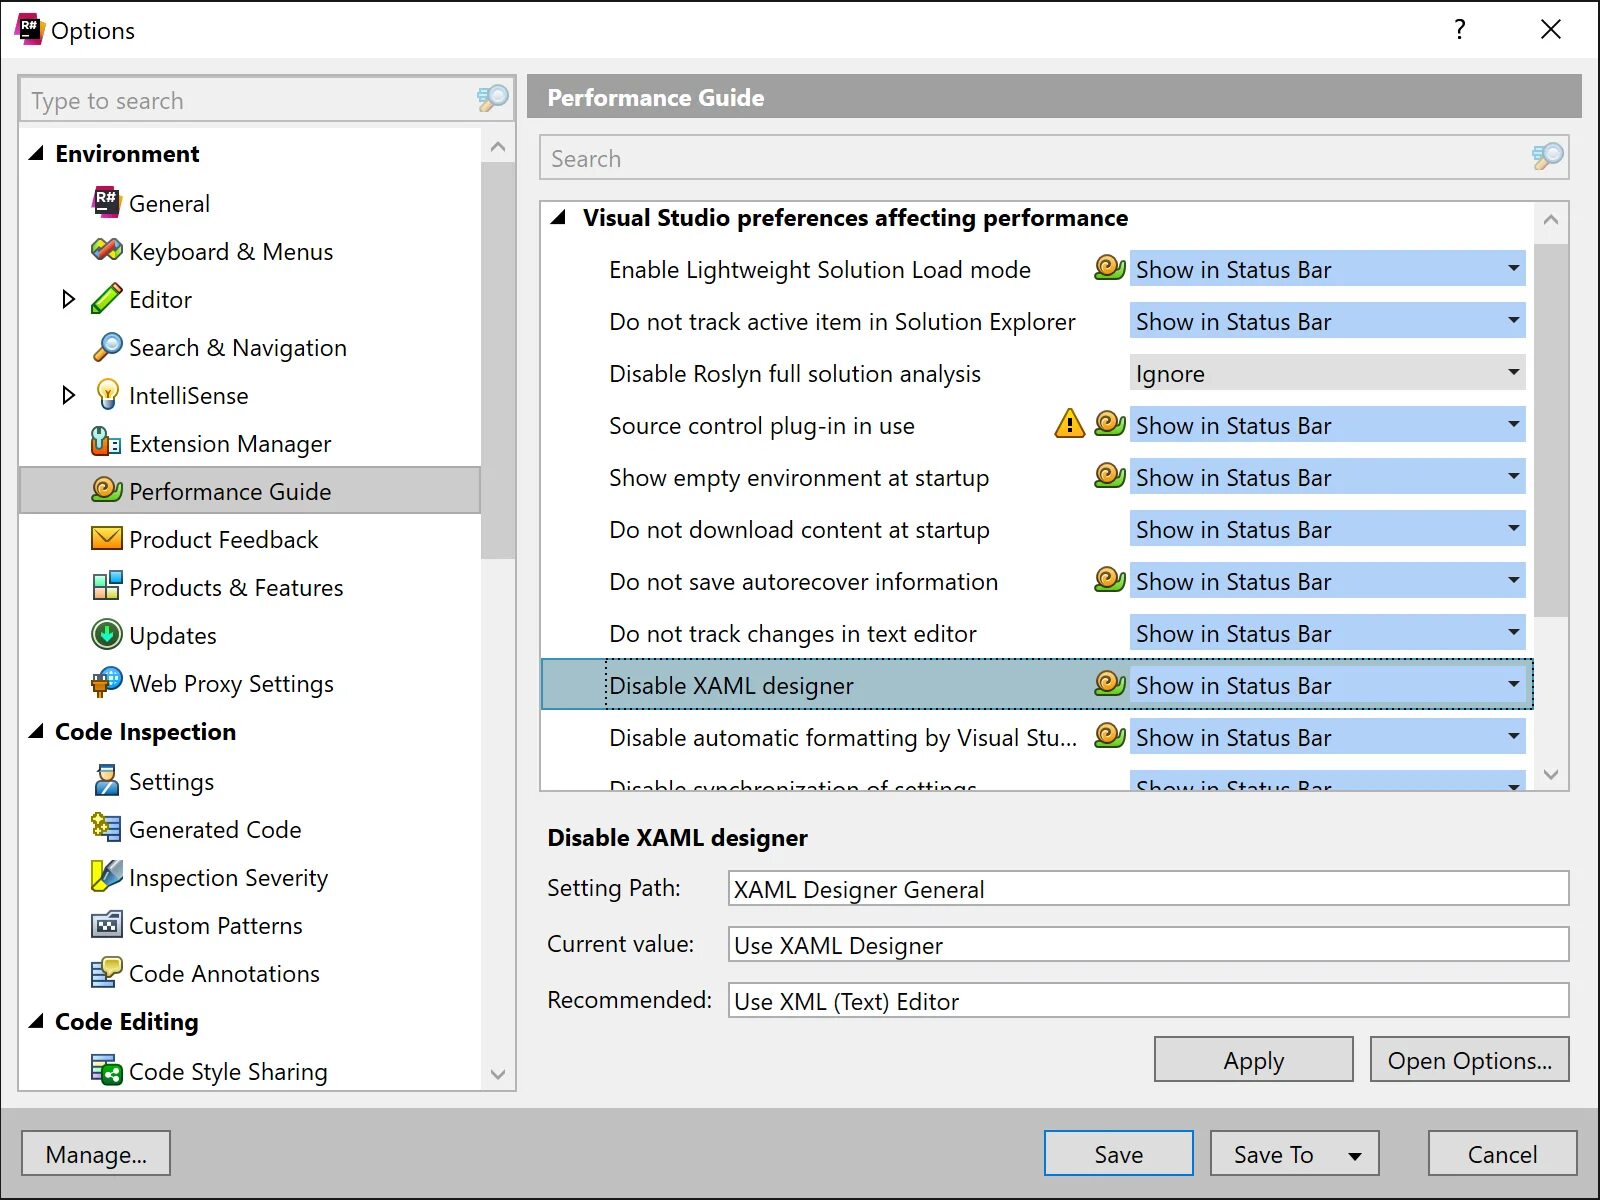Click the warning icon on Source control row

pyautogui.click(x=1070, y=424)
